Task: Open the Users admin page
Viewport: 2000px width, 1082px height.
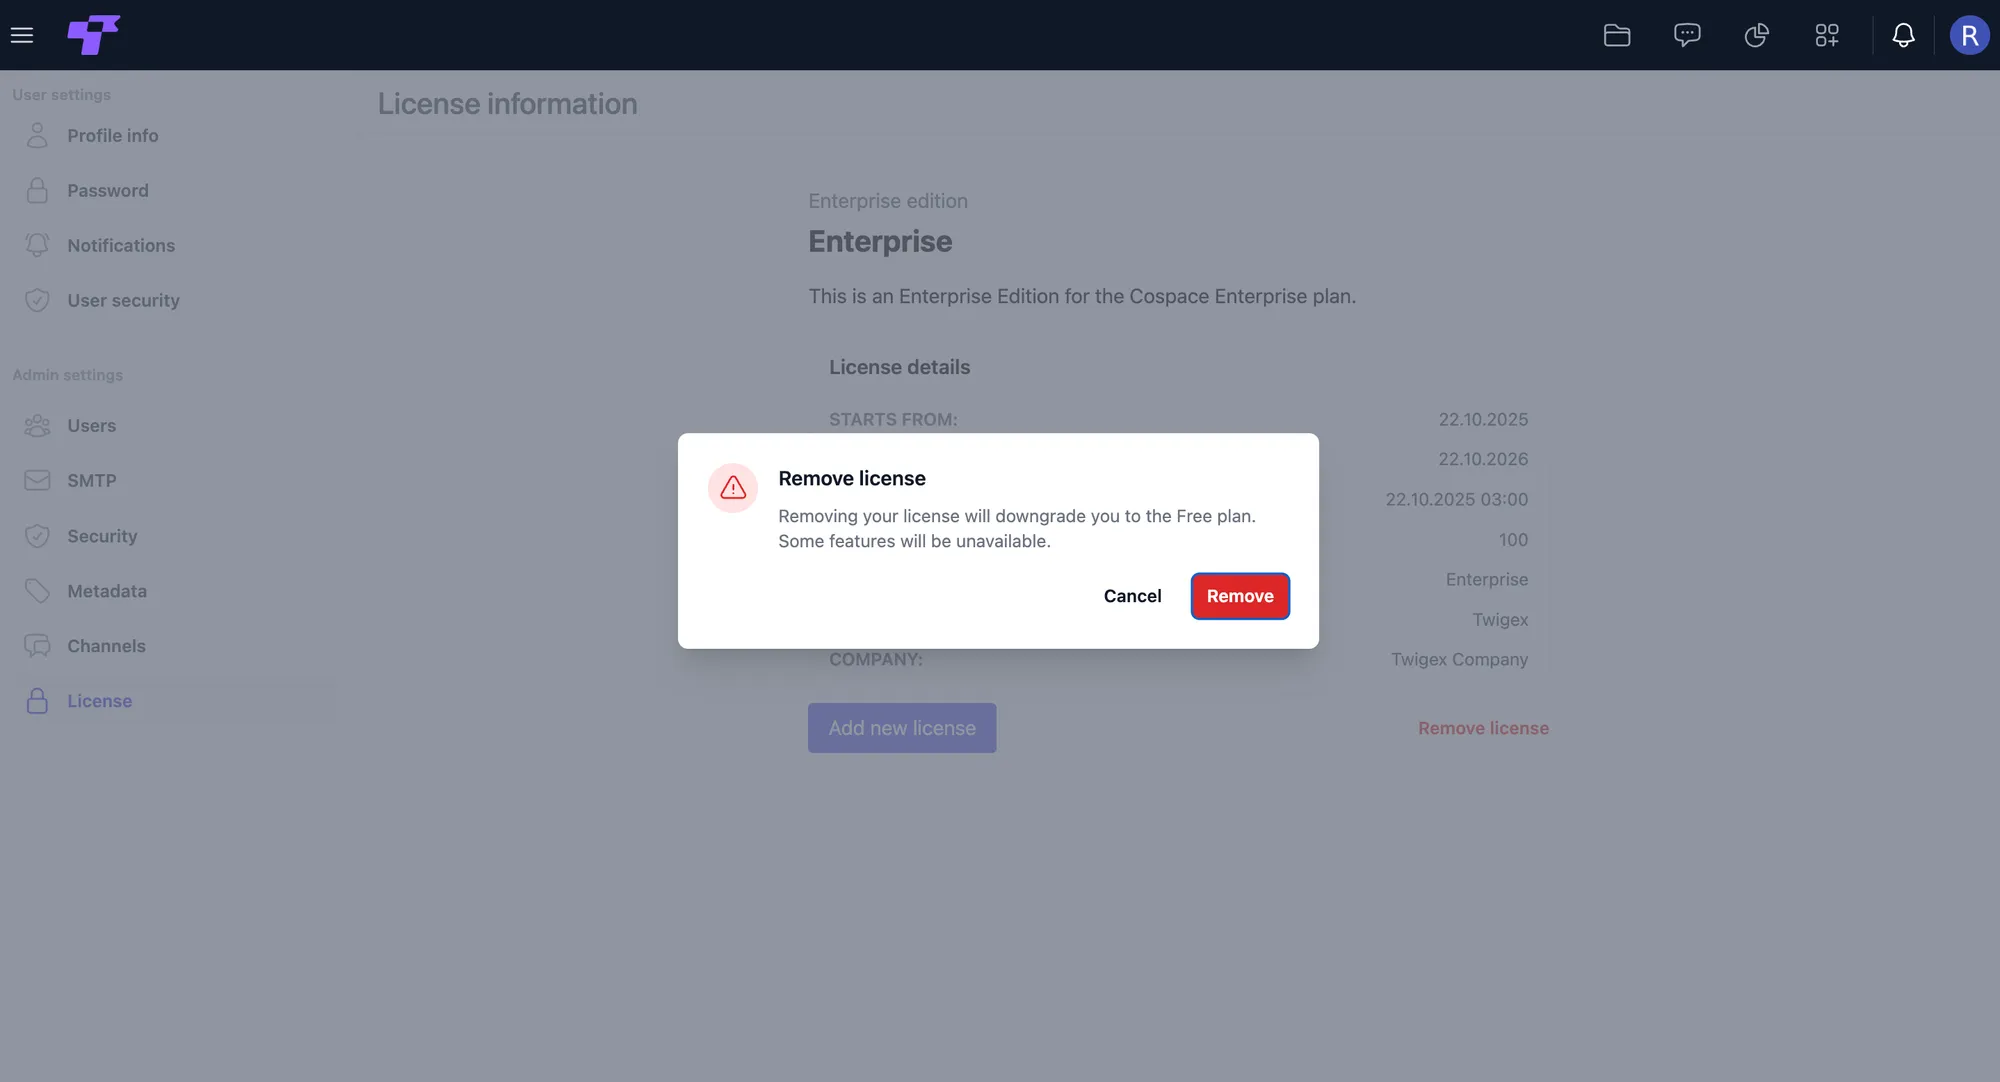Action: [91, 425]
